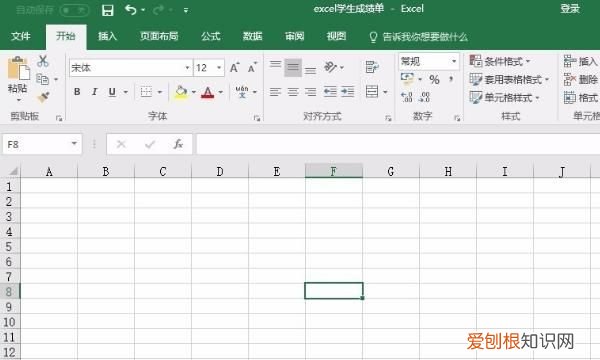
Task: Switch to the 插入 tab
Action: coord(107,36)
